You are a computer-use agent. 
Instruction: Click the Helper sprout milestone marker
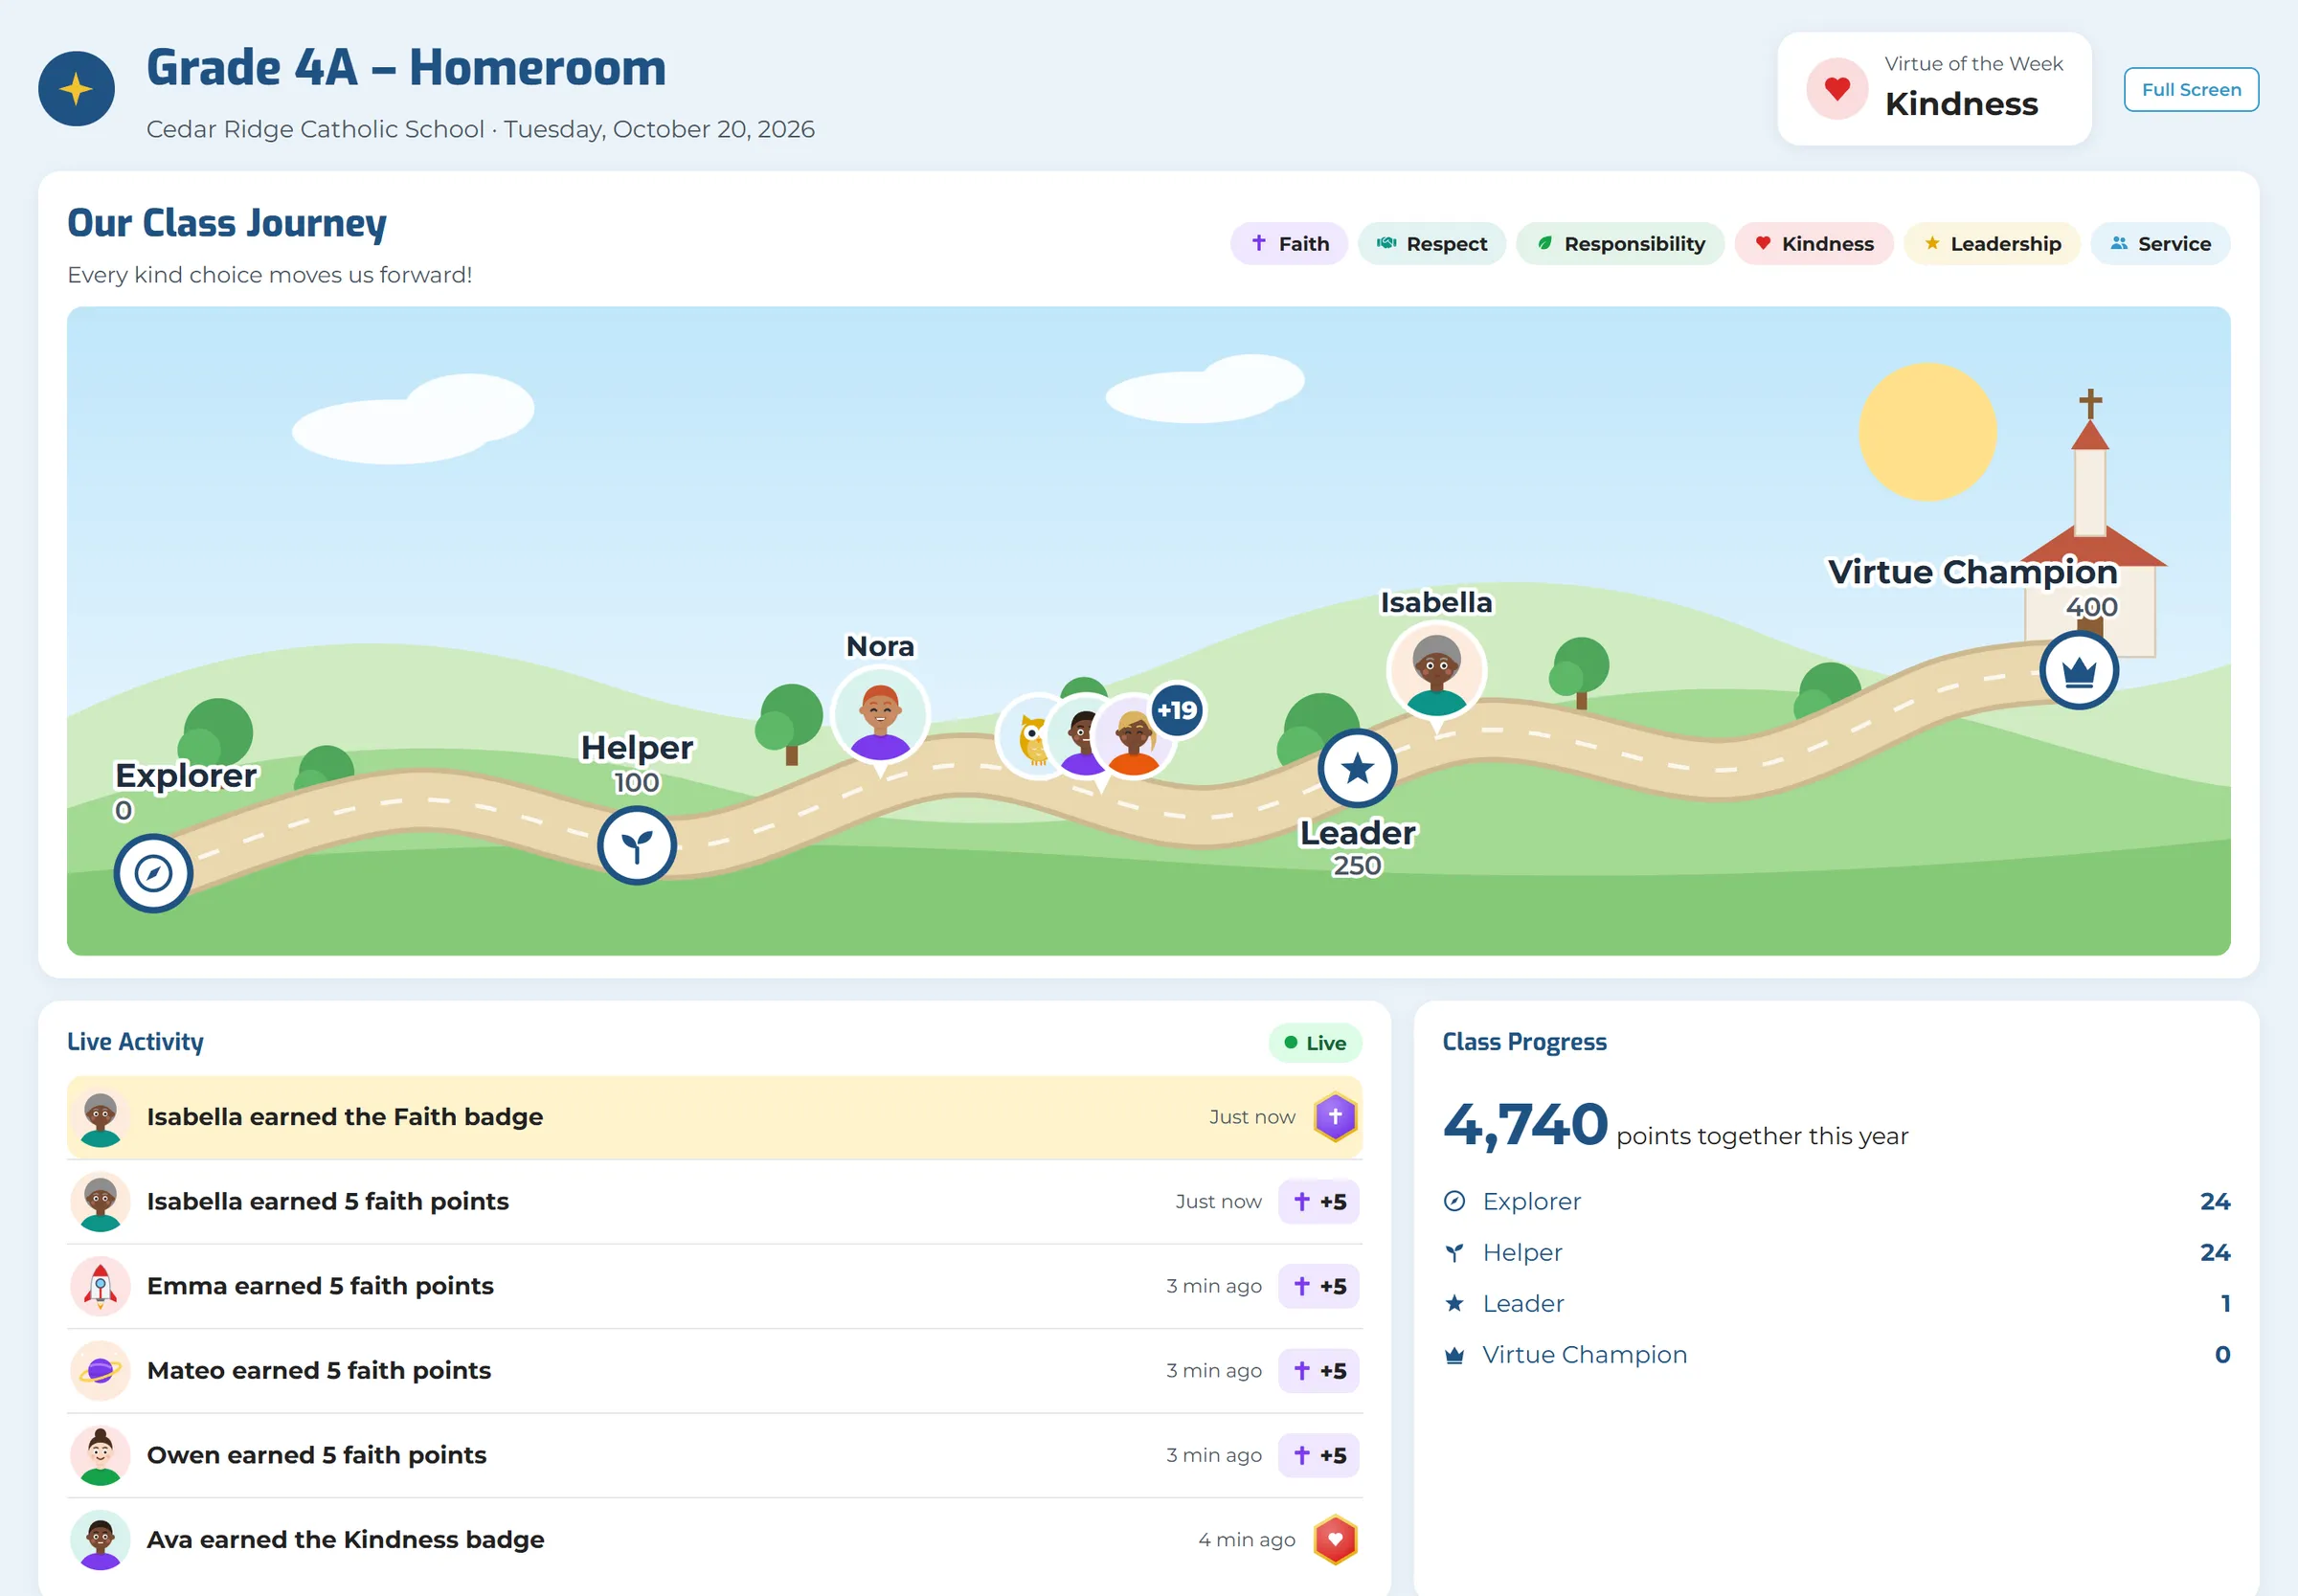[637, 846]
